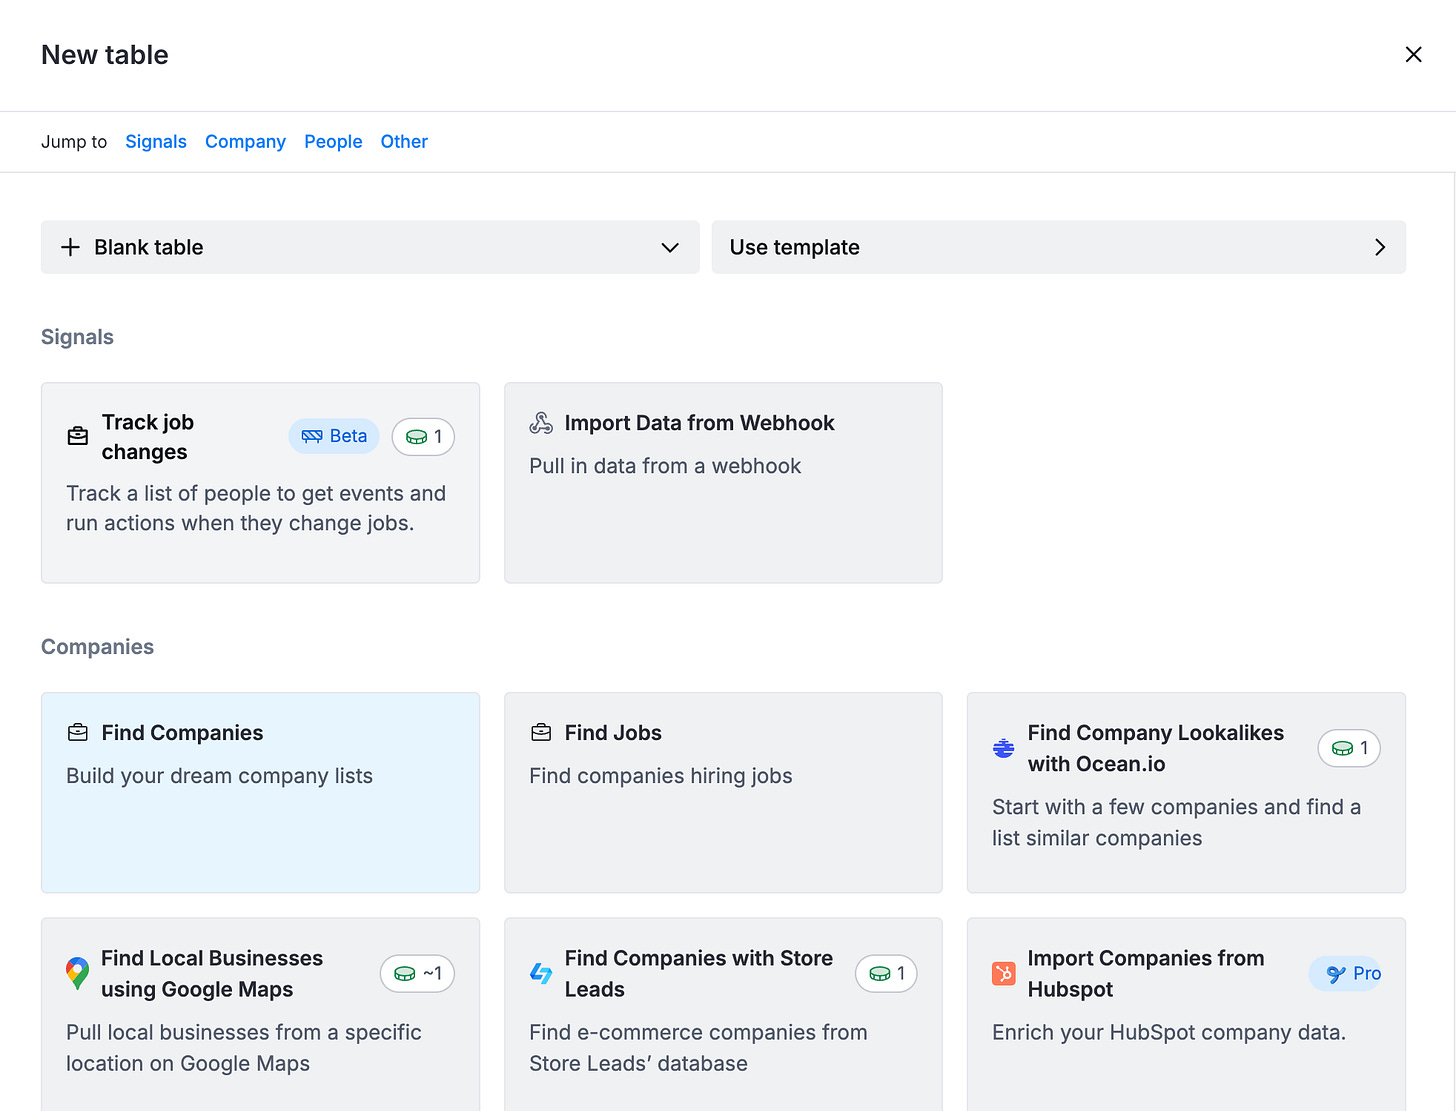Open the Use template option
Viewport: 1456px width, 1111px height.
click(1058, 247)
